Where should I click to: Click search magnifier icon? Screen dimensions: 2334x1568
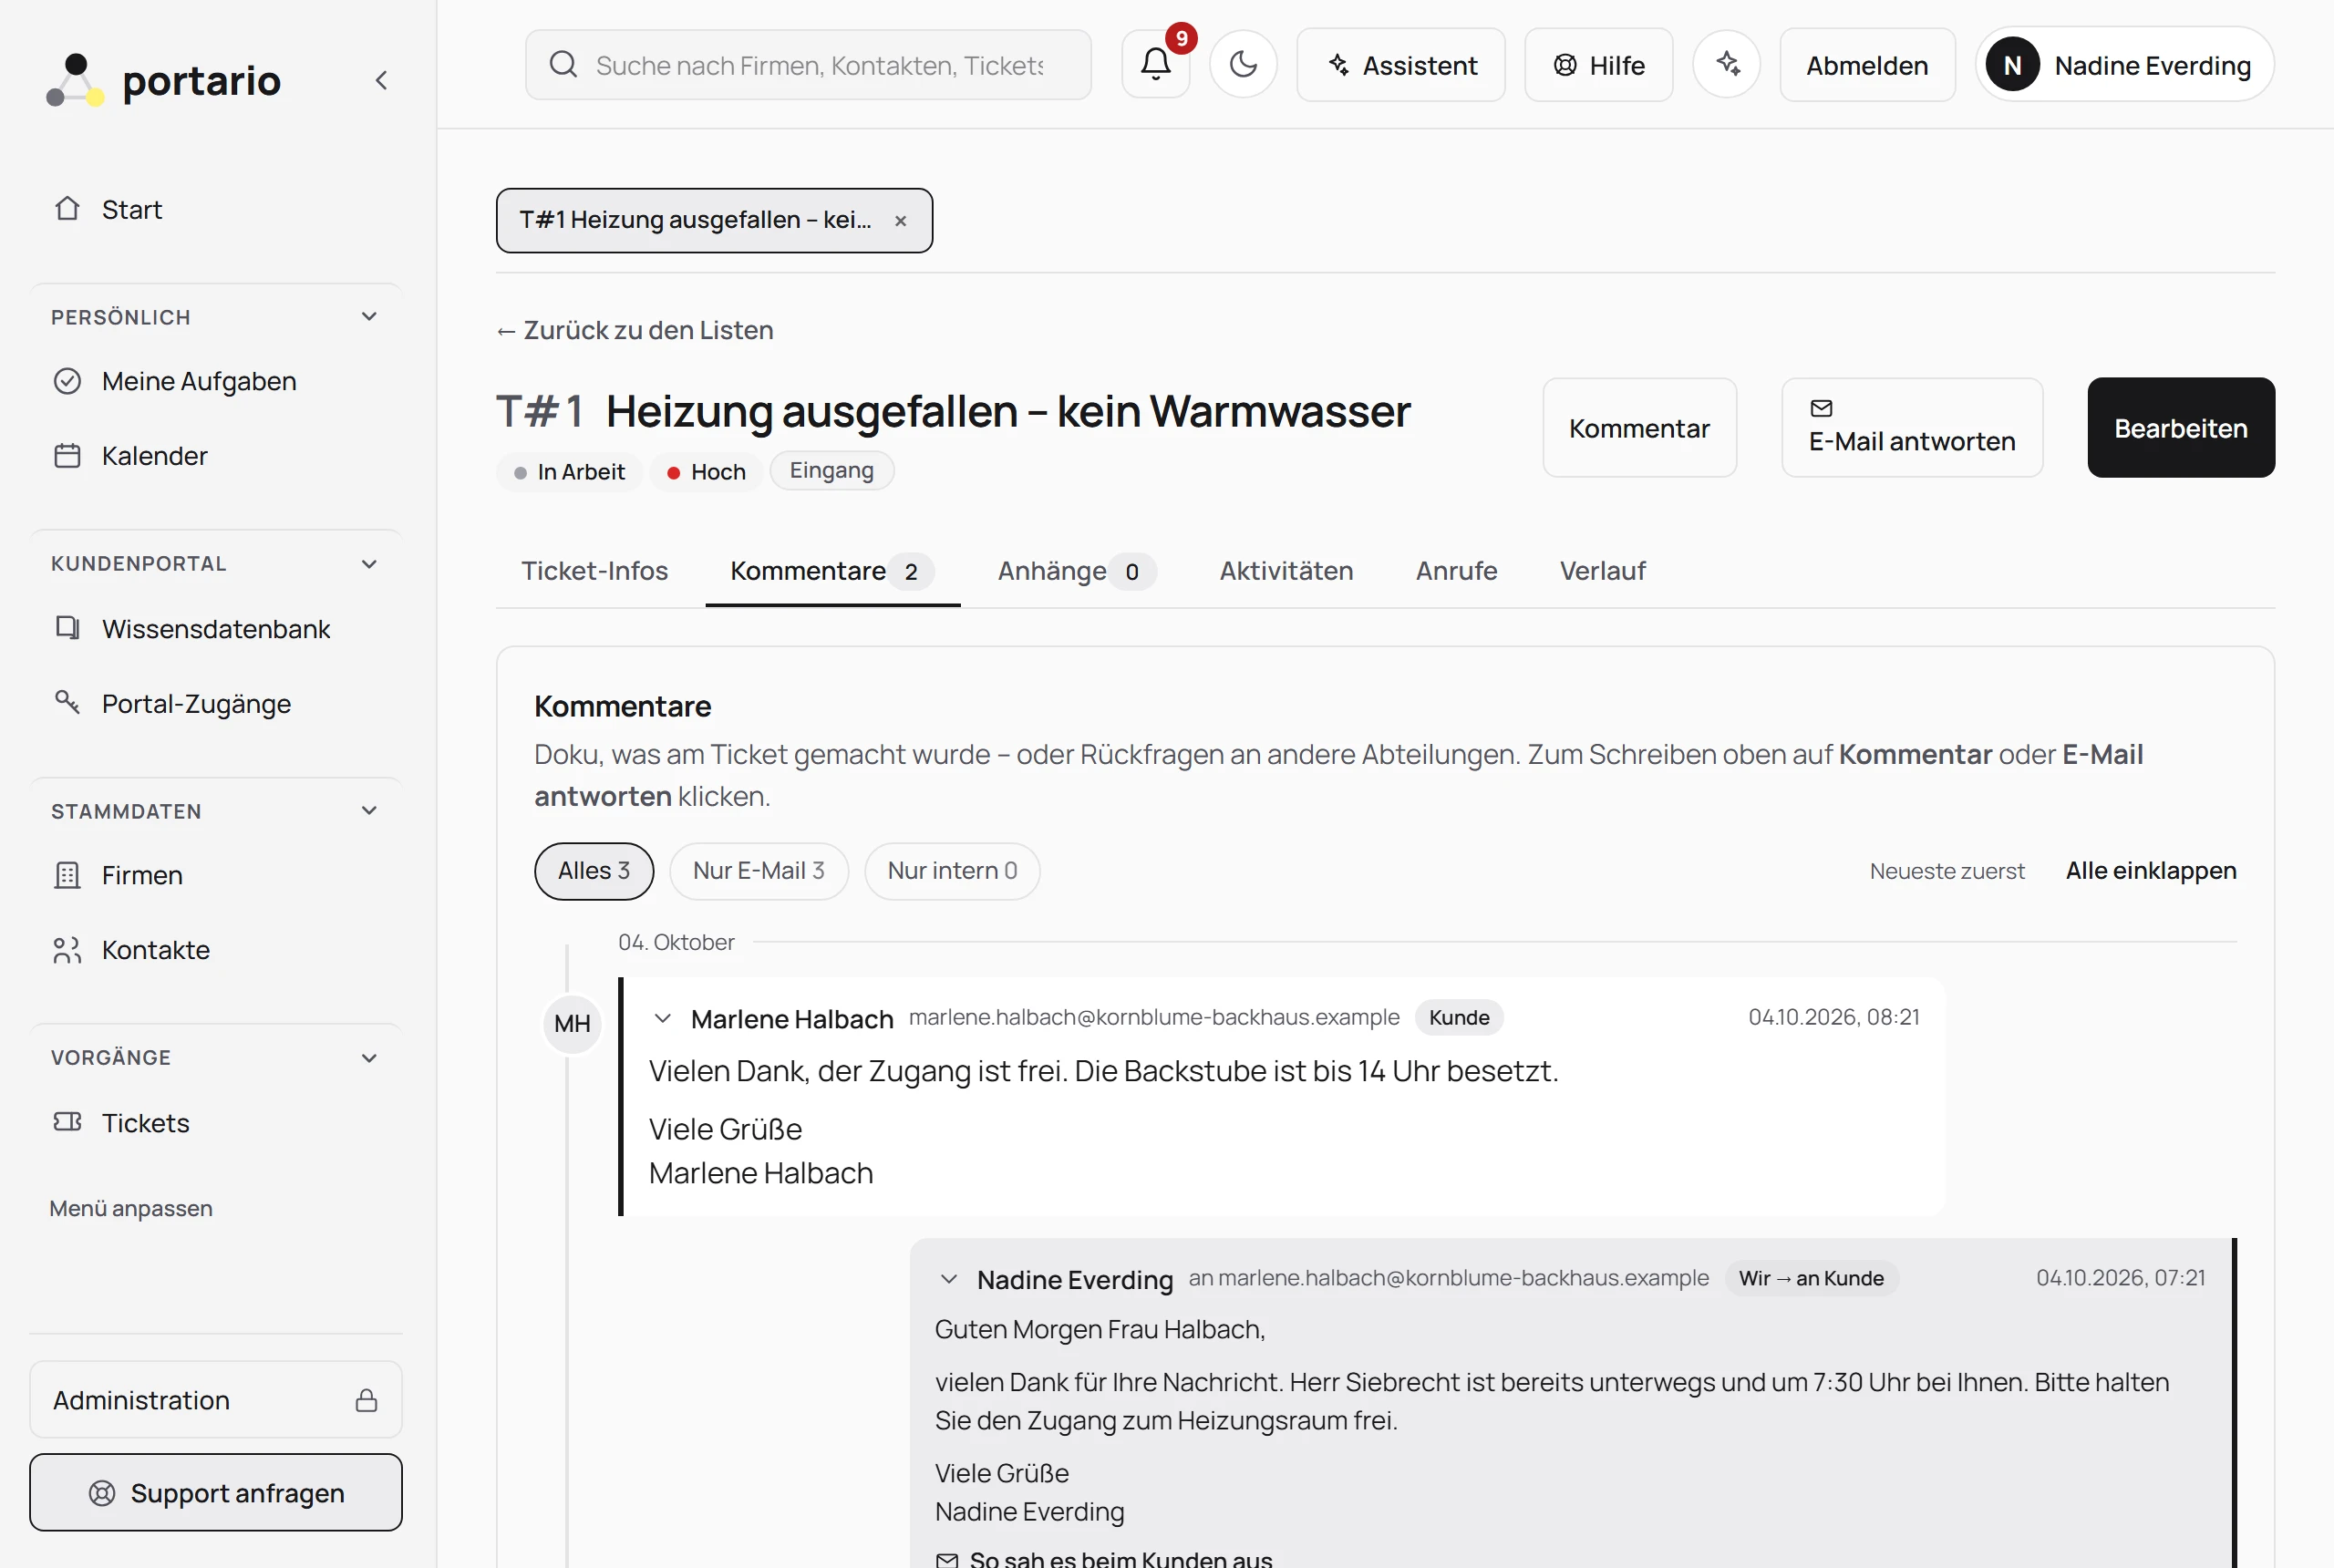(564, 65)
